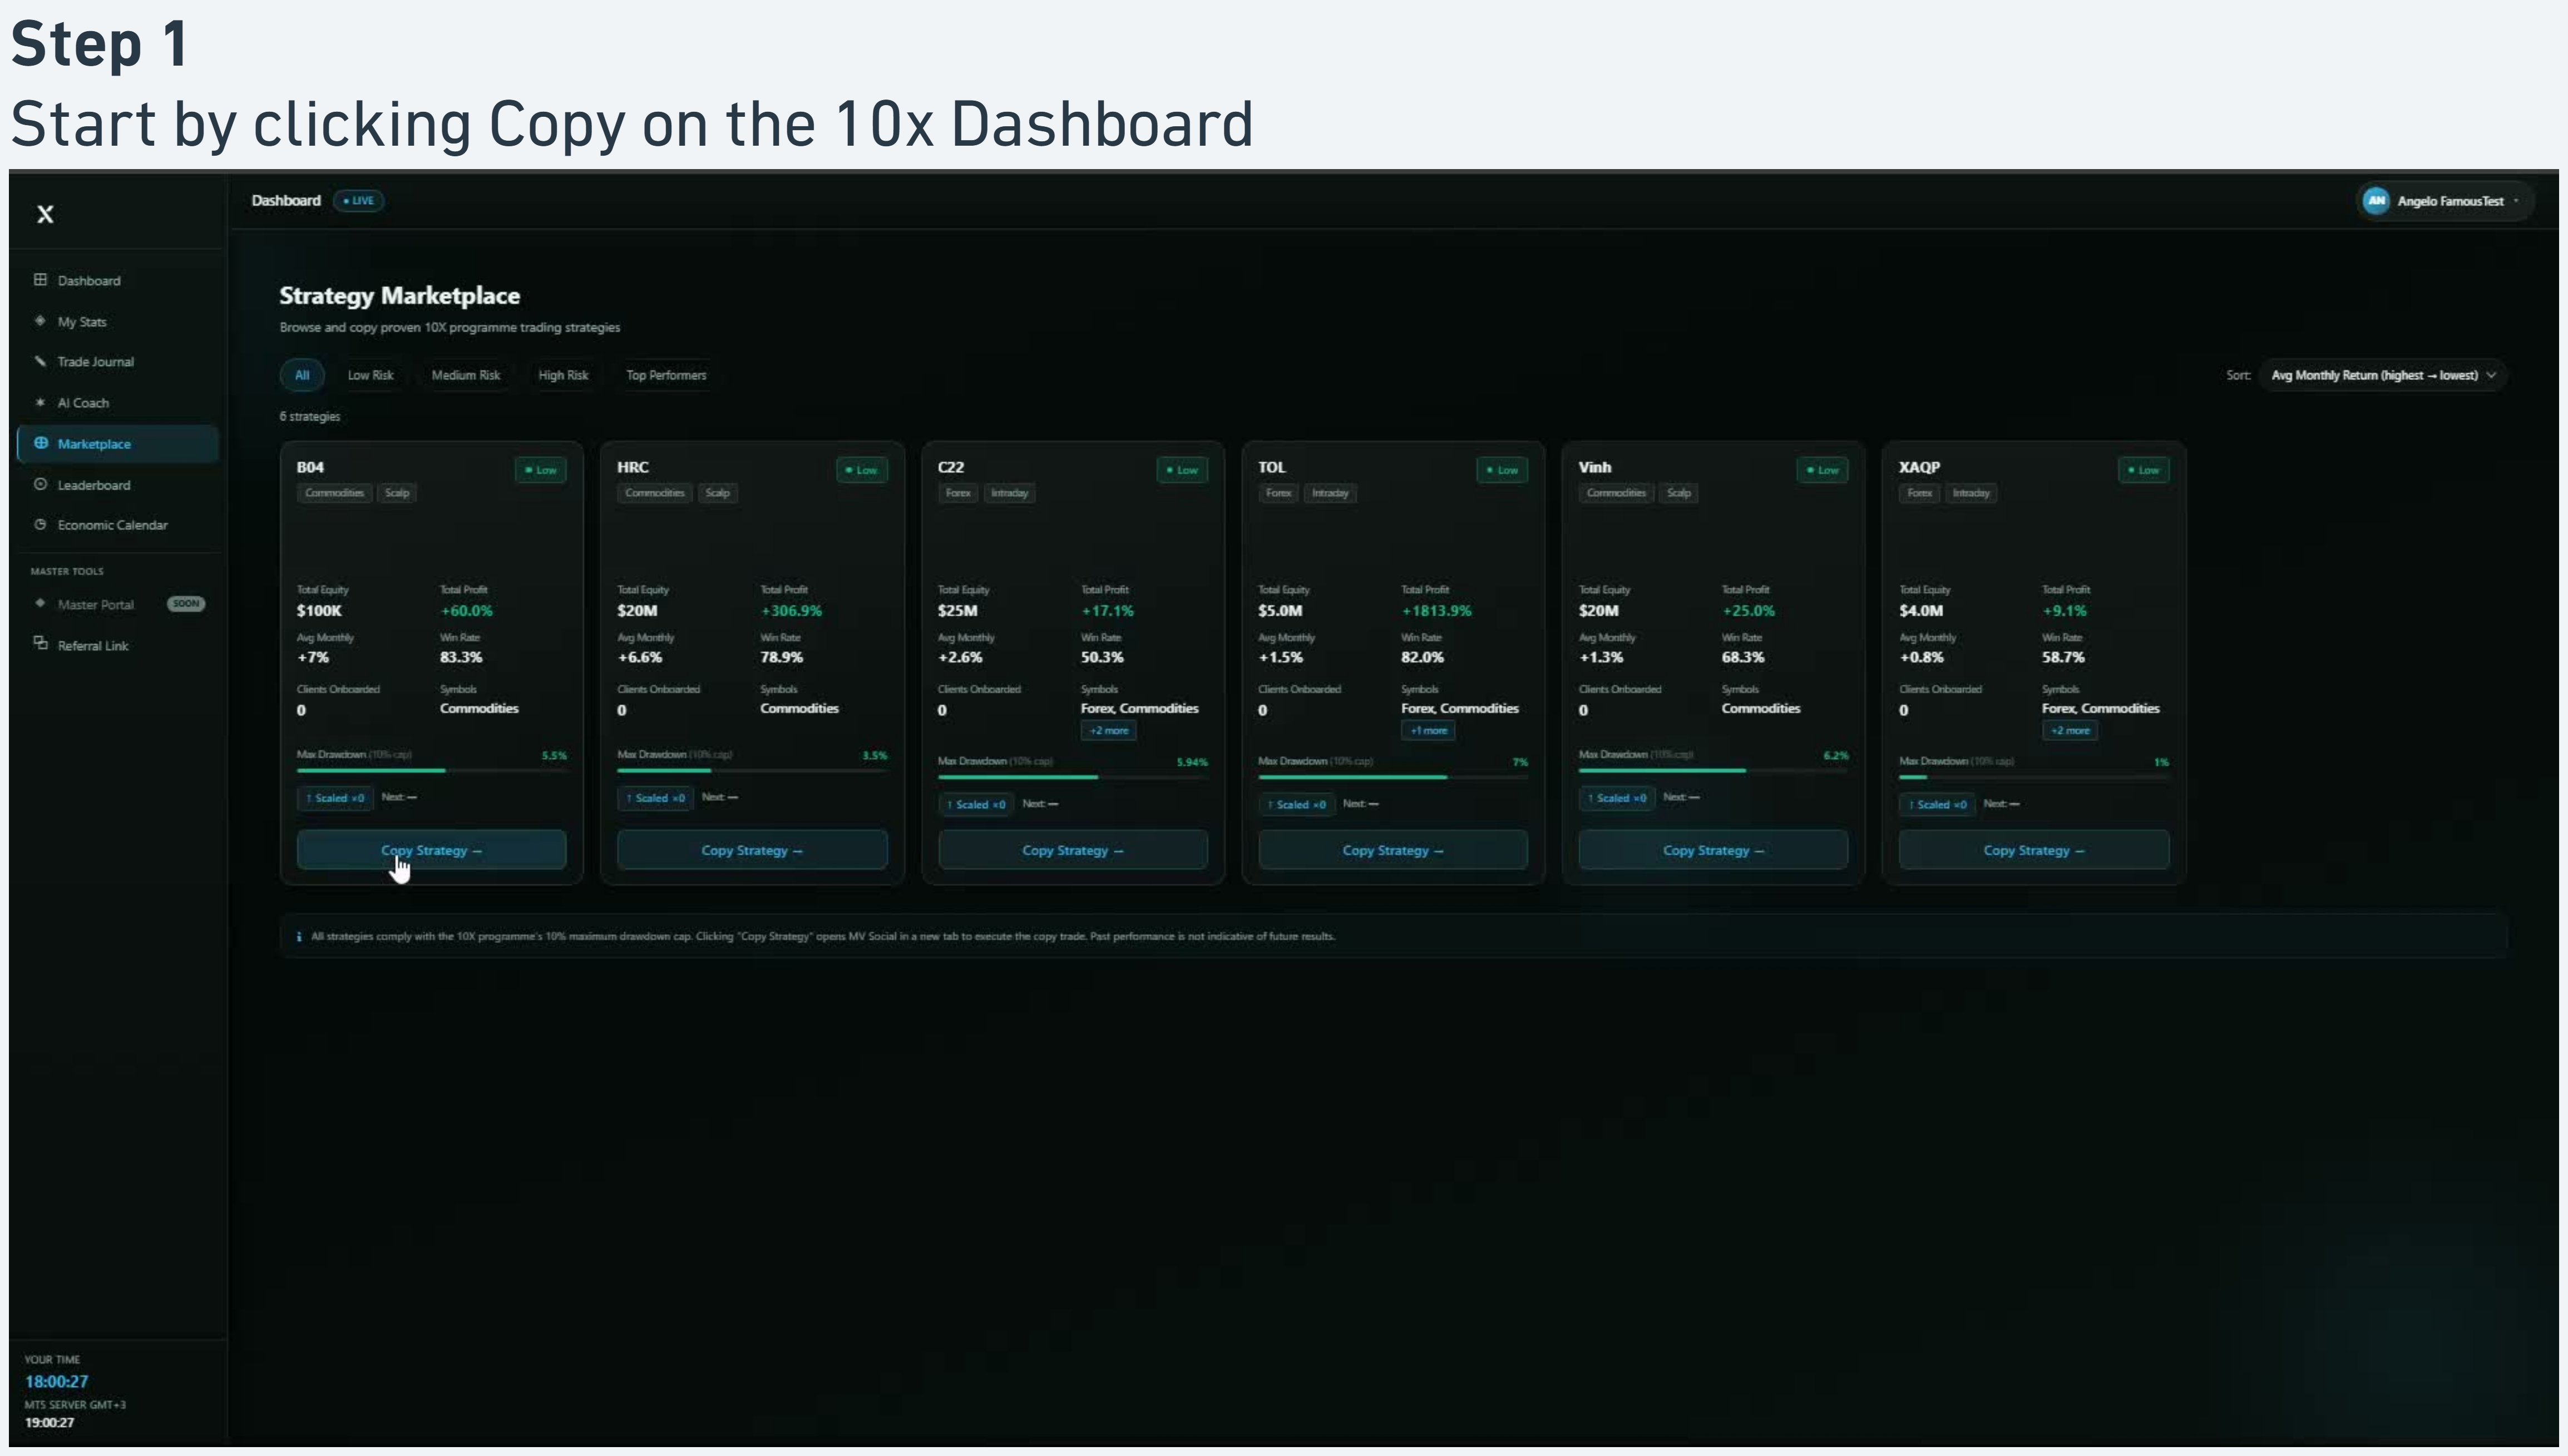This screenshot has width=2568, height=1456.
Task: Click the Dashboard grid icon in sidebar
Action: tap(40, 280)
